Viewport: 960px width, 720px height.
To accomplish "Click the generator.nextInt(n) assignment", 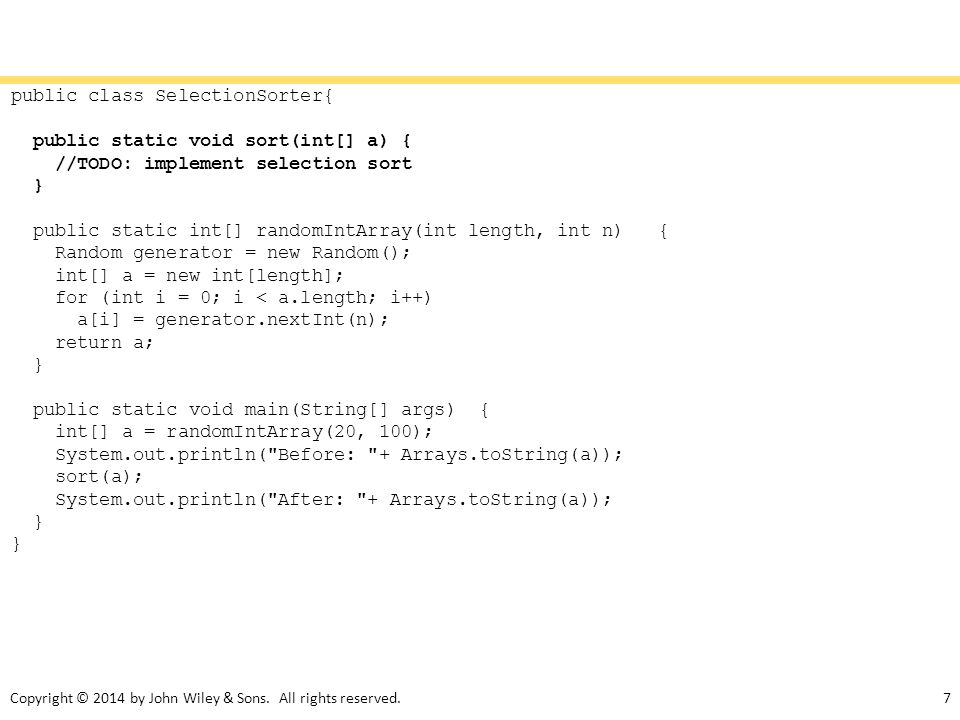I will click(233, 320).
